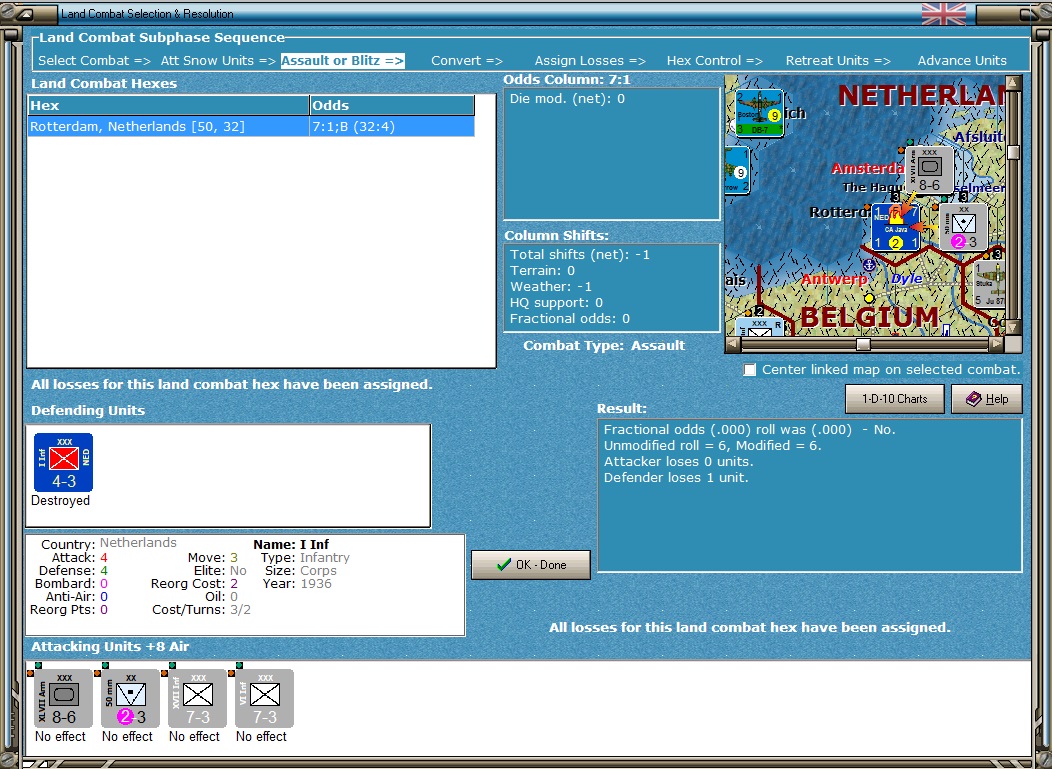Click the CA Java naval counter on map
The width and height of the screenshot is (1052, 769).
(896, 227)
